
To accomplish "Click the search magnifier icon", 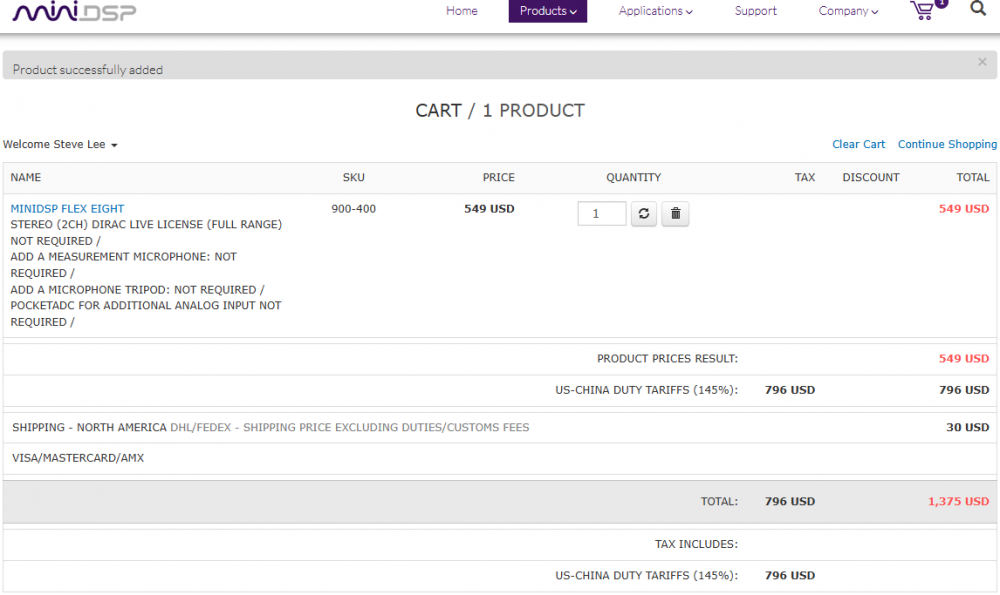I will [x=978, y=10].
